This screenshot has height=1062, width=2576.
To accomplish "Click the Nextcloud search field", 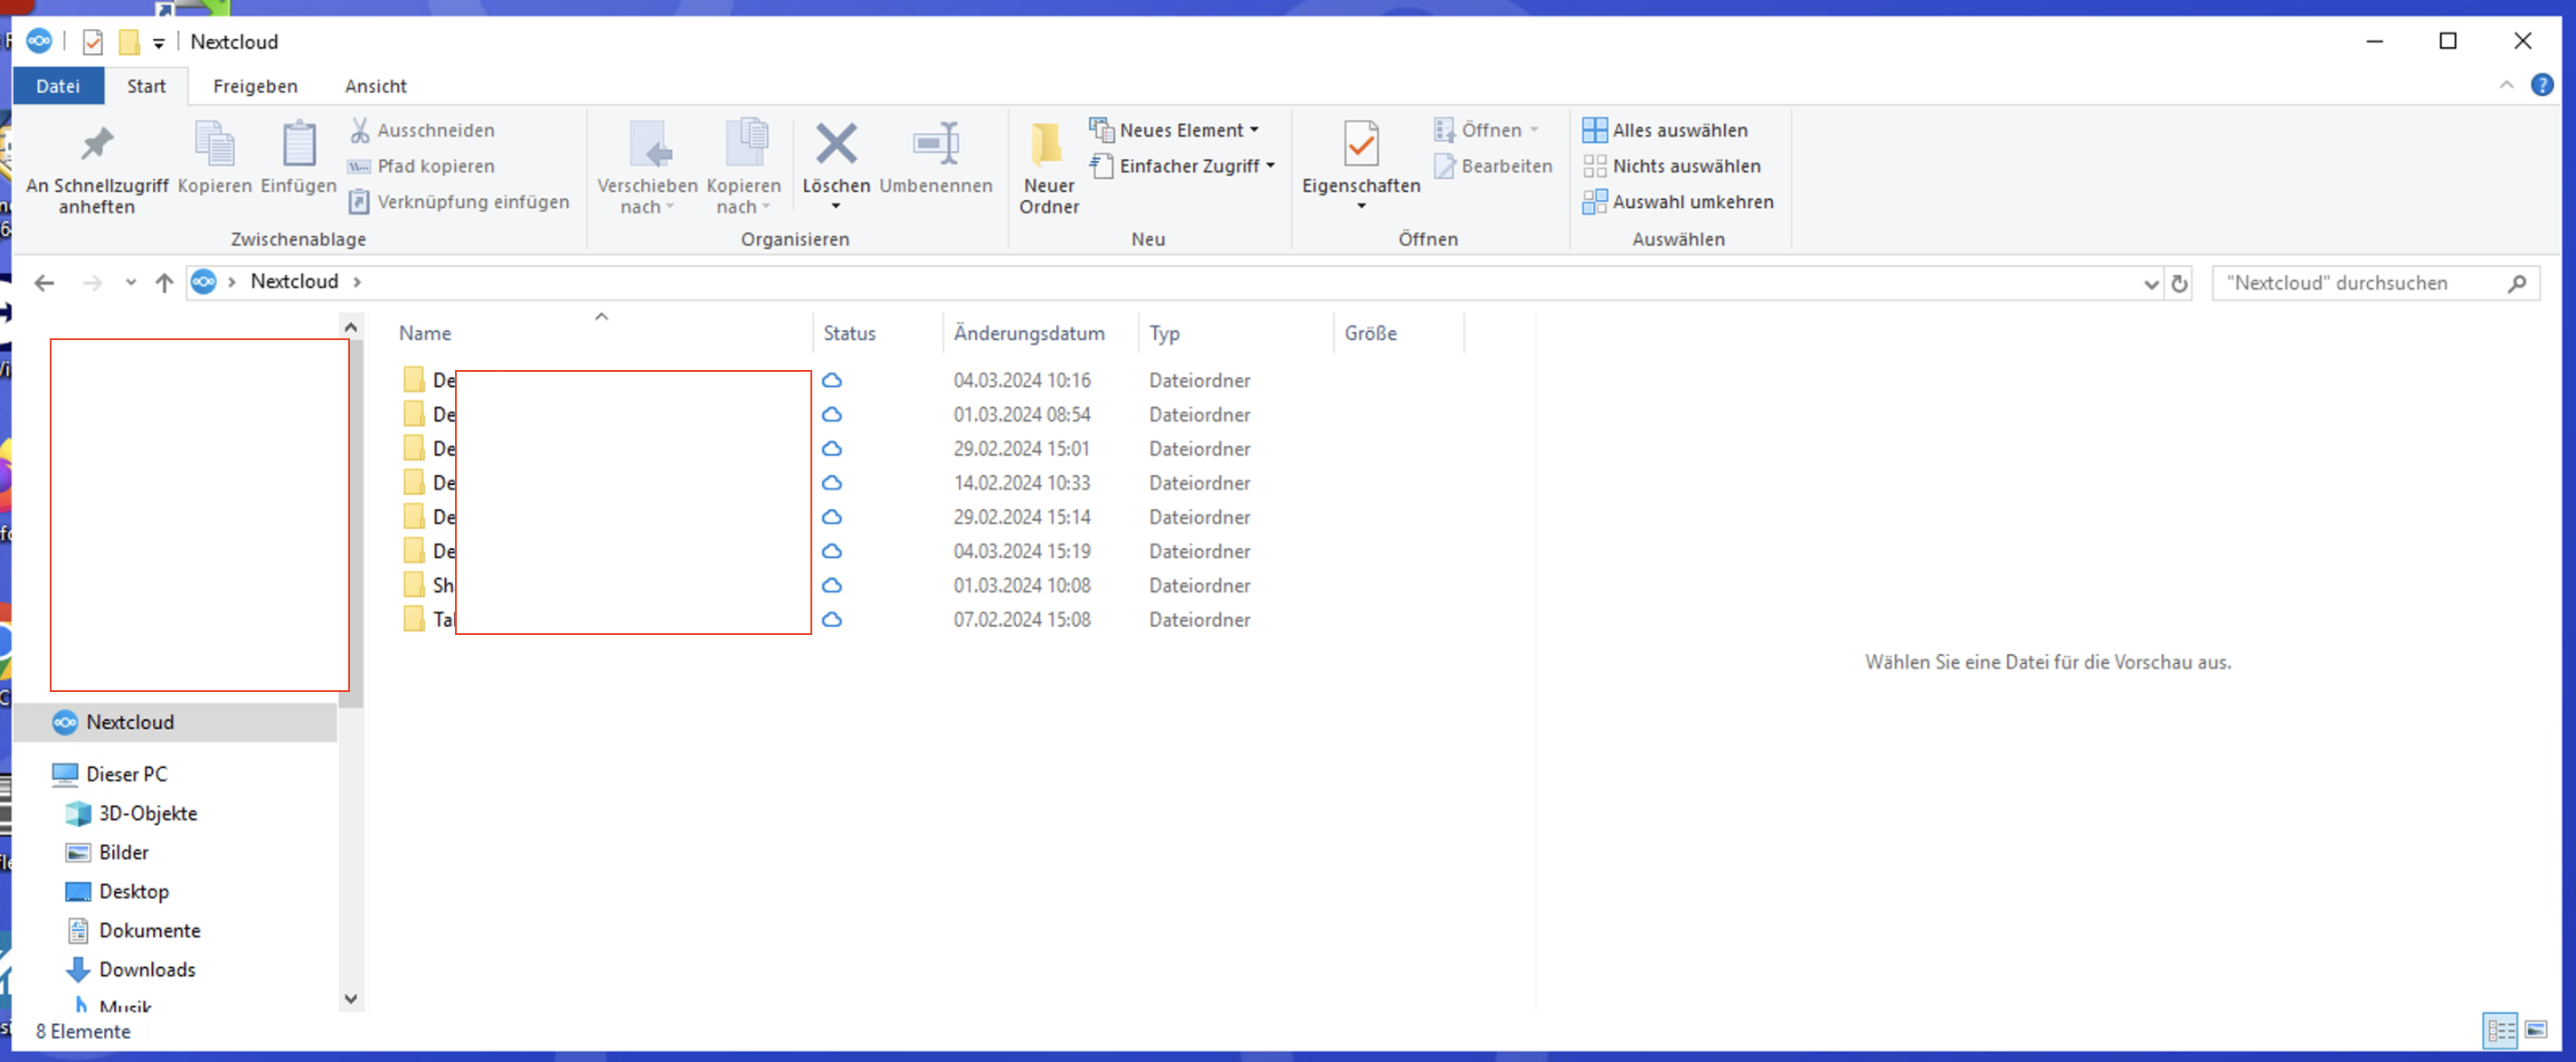I will click(x=2360, y=283).
